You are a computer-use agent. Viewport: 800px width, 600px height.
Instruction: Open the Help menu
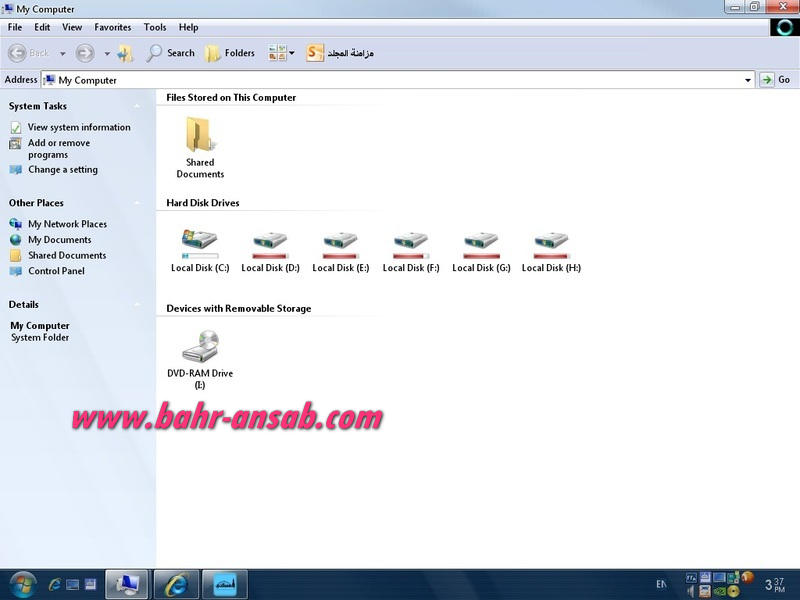(188, 27)
